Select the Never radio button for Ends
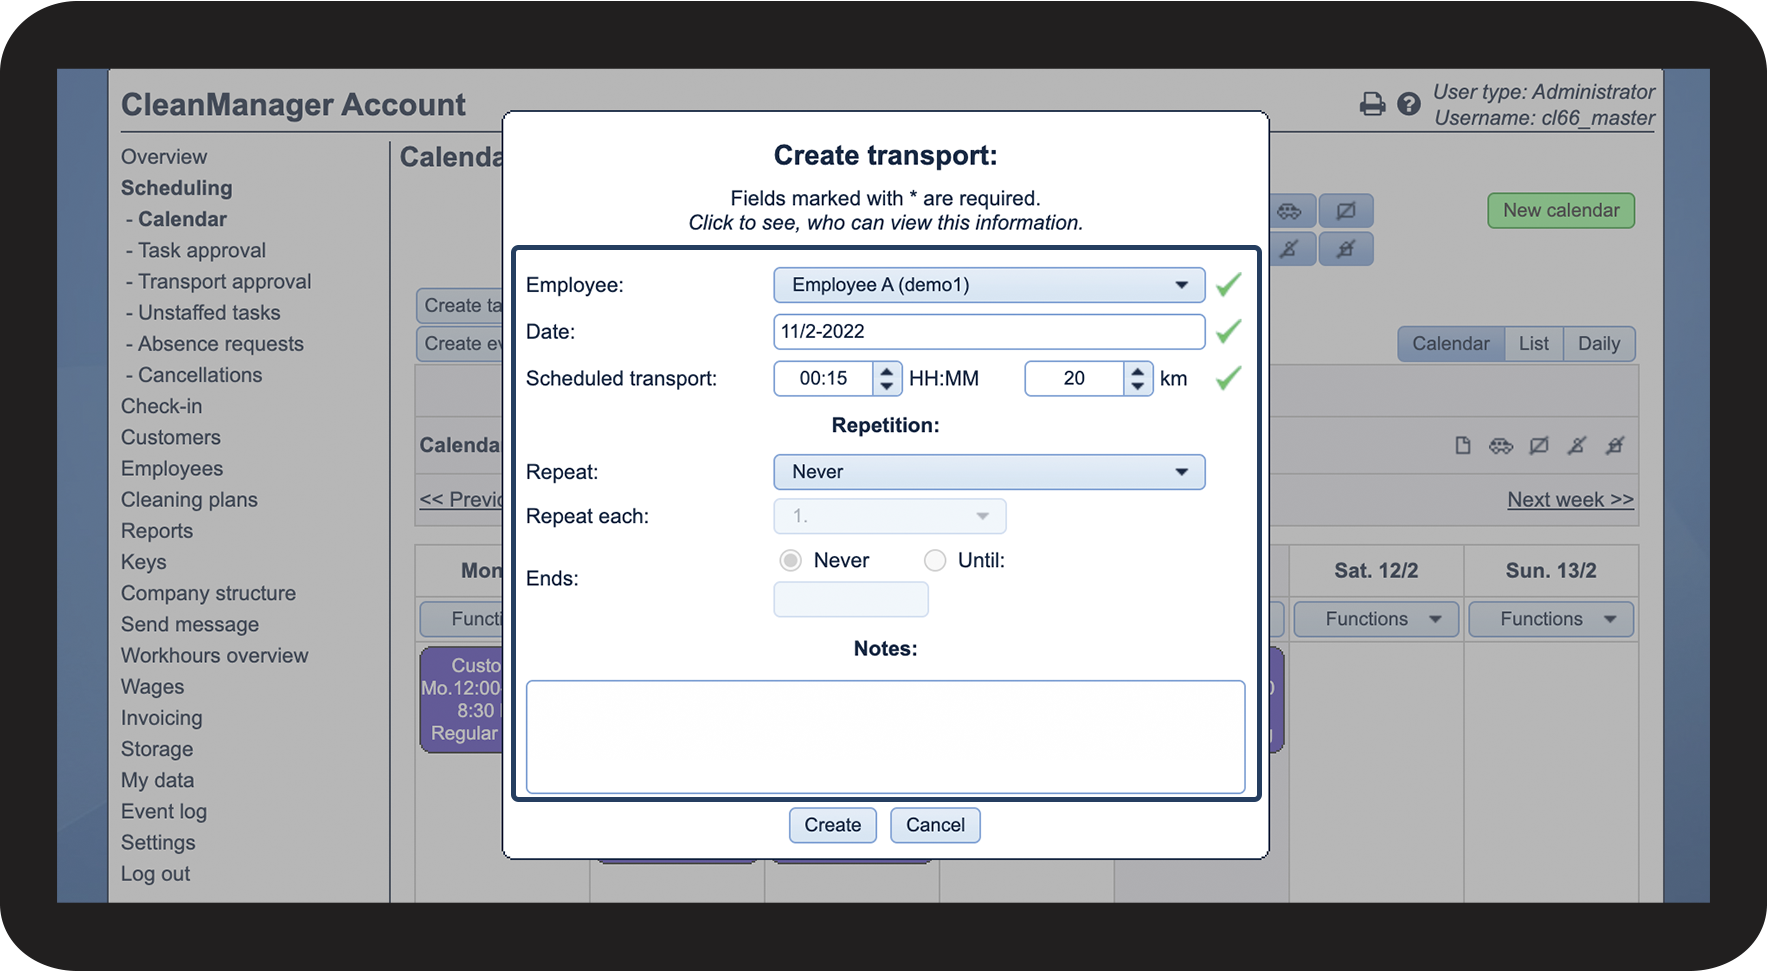The width and height of the screenshot is (1767, 971). pyautogui.click(x=791, y=561)
